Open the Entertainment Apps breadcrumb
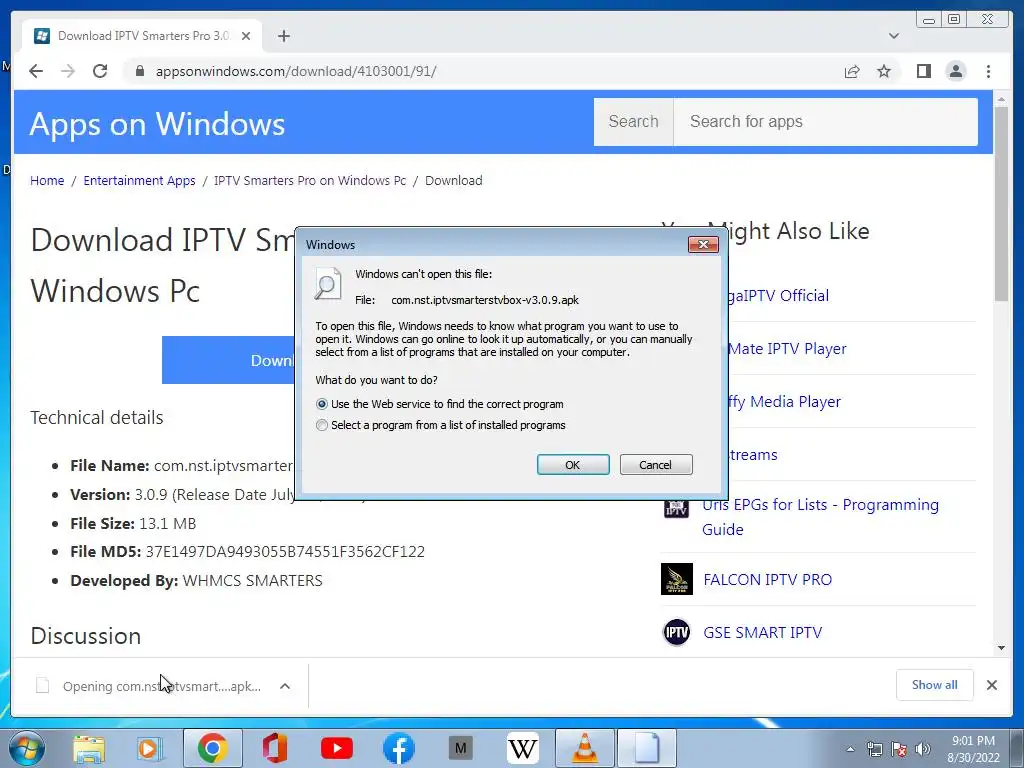 (139, 180)
